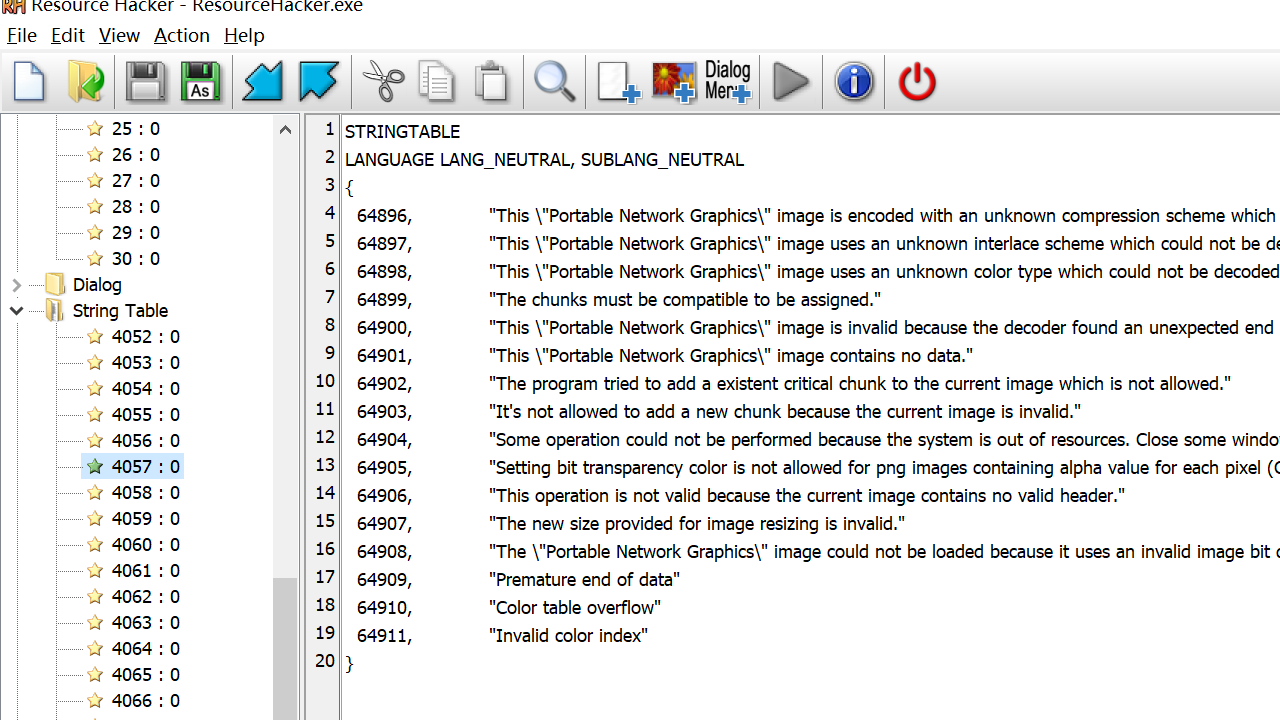This screenshot has width=1280, height=720.
Task: Open the Action menu
Action: pyautogui.click(x=181, y=35)
